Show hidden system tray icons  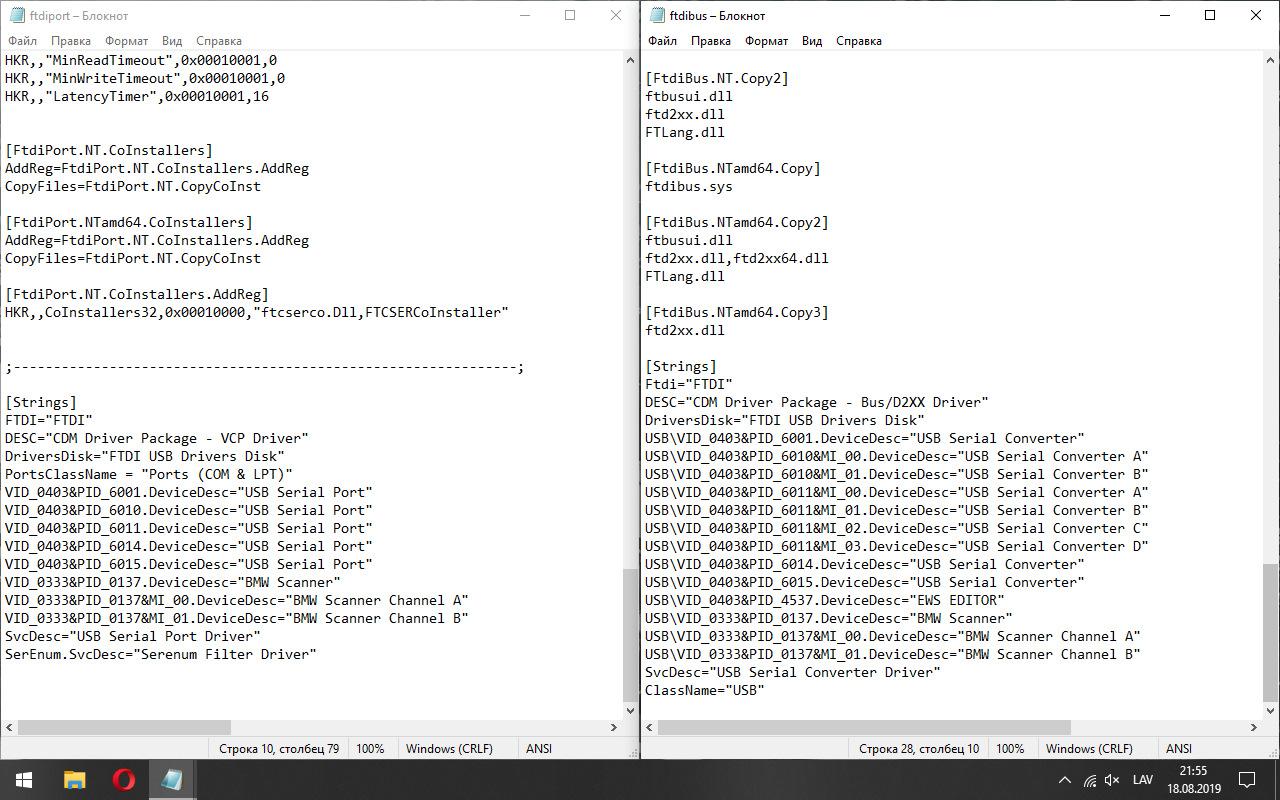click(1063, 780)
